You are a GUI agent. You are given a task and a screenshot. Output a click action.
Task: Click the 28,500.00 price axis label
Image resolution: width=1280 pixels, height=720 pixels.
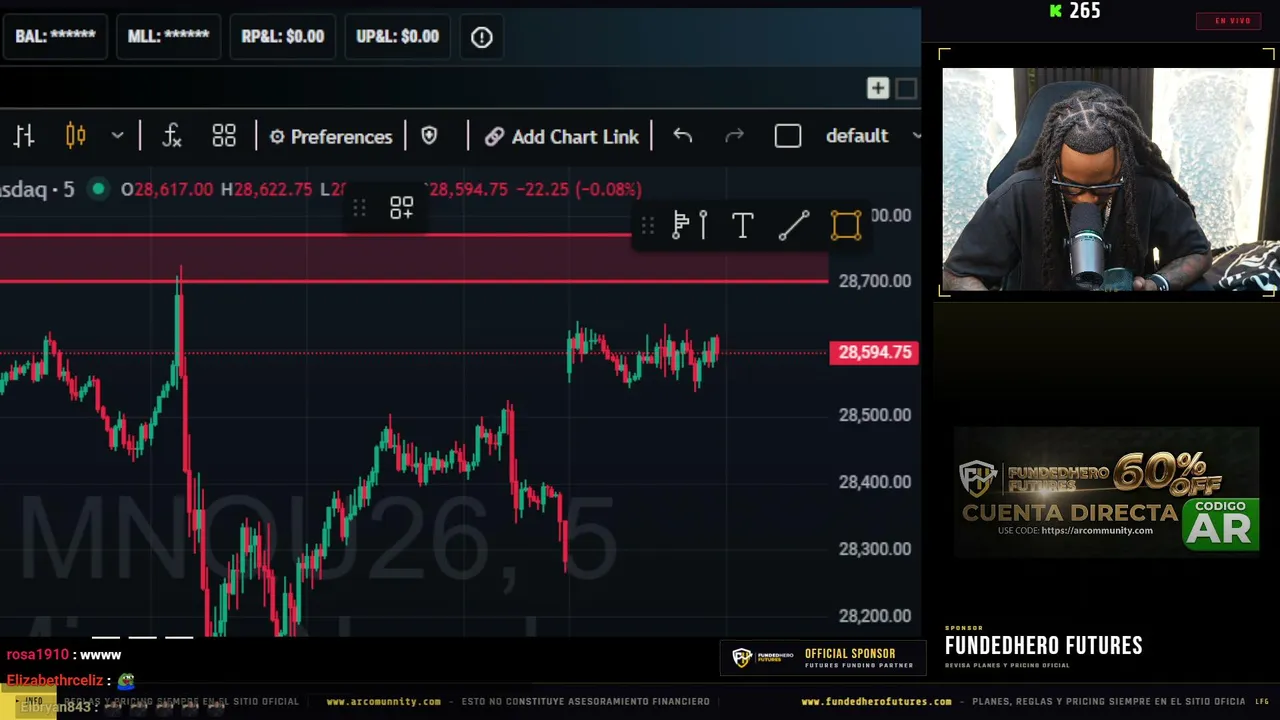click(x=875, y=415)
